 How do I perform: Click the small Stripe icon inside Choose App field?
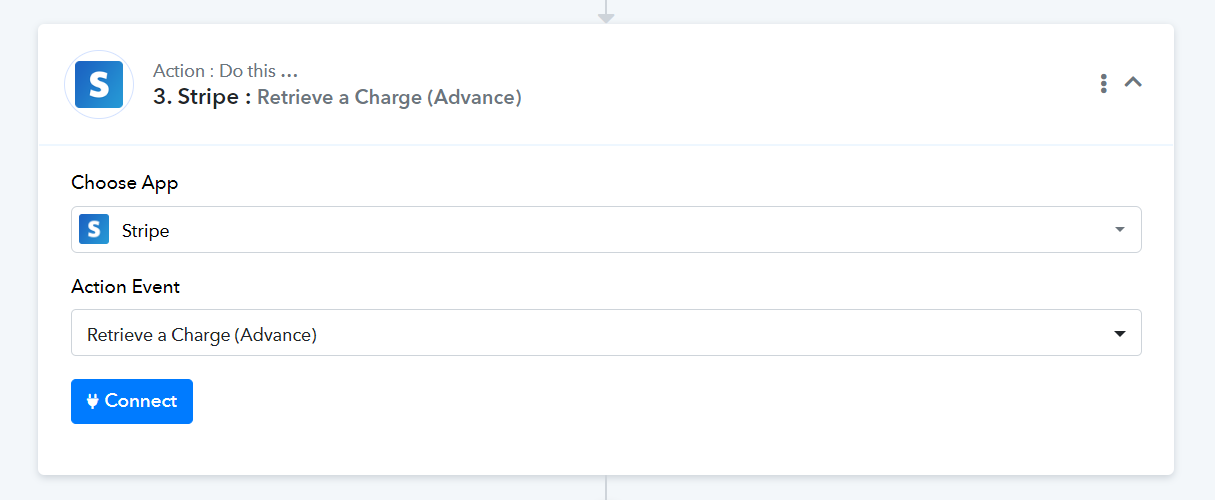click(x=94, y=230)
